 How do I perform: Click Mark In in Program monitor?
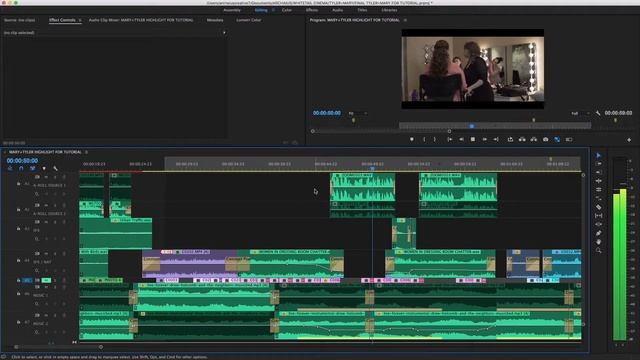pyautogui.click(x=424, y=140)
